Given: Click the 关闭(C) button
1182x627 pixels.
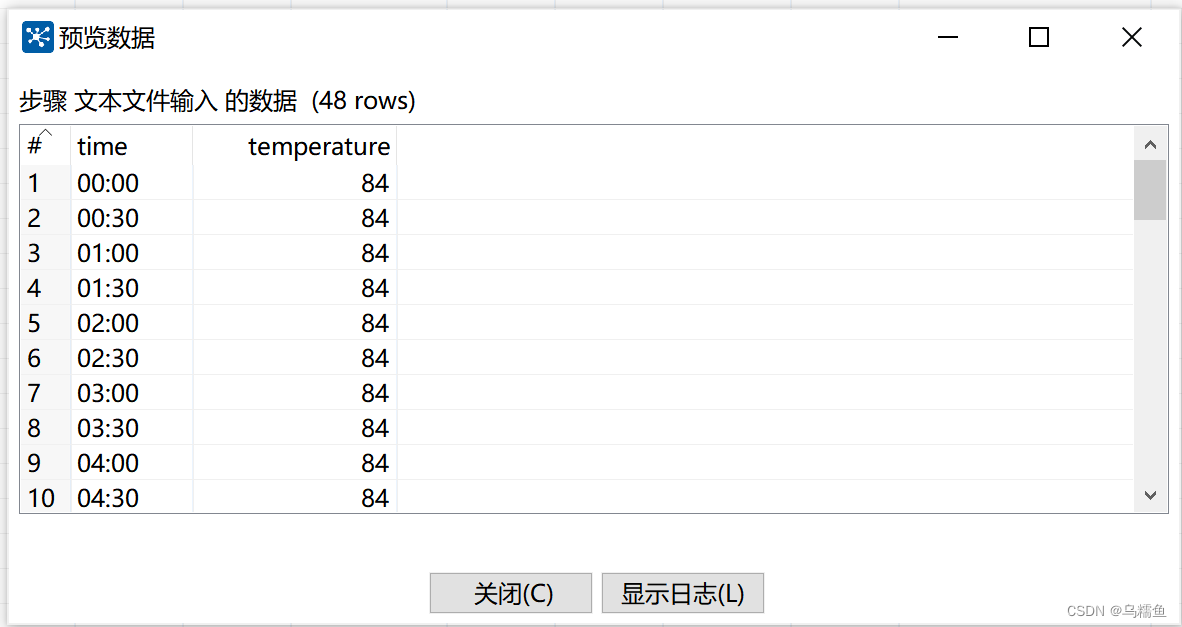Looking at the screenshot, I should tap(510, 592).
